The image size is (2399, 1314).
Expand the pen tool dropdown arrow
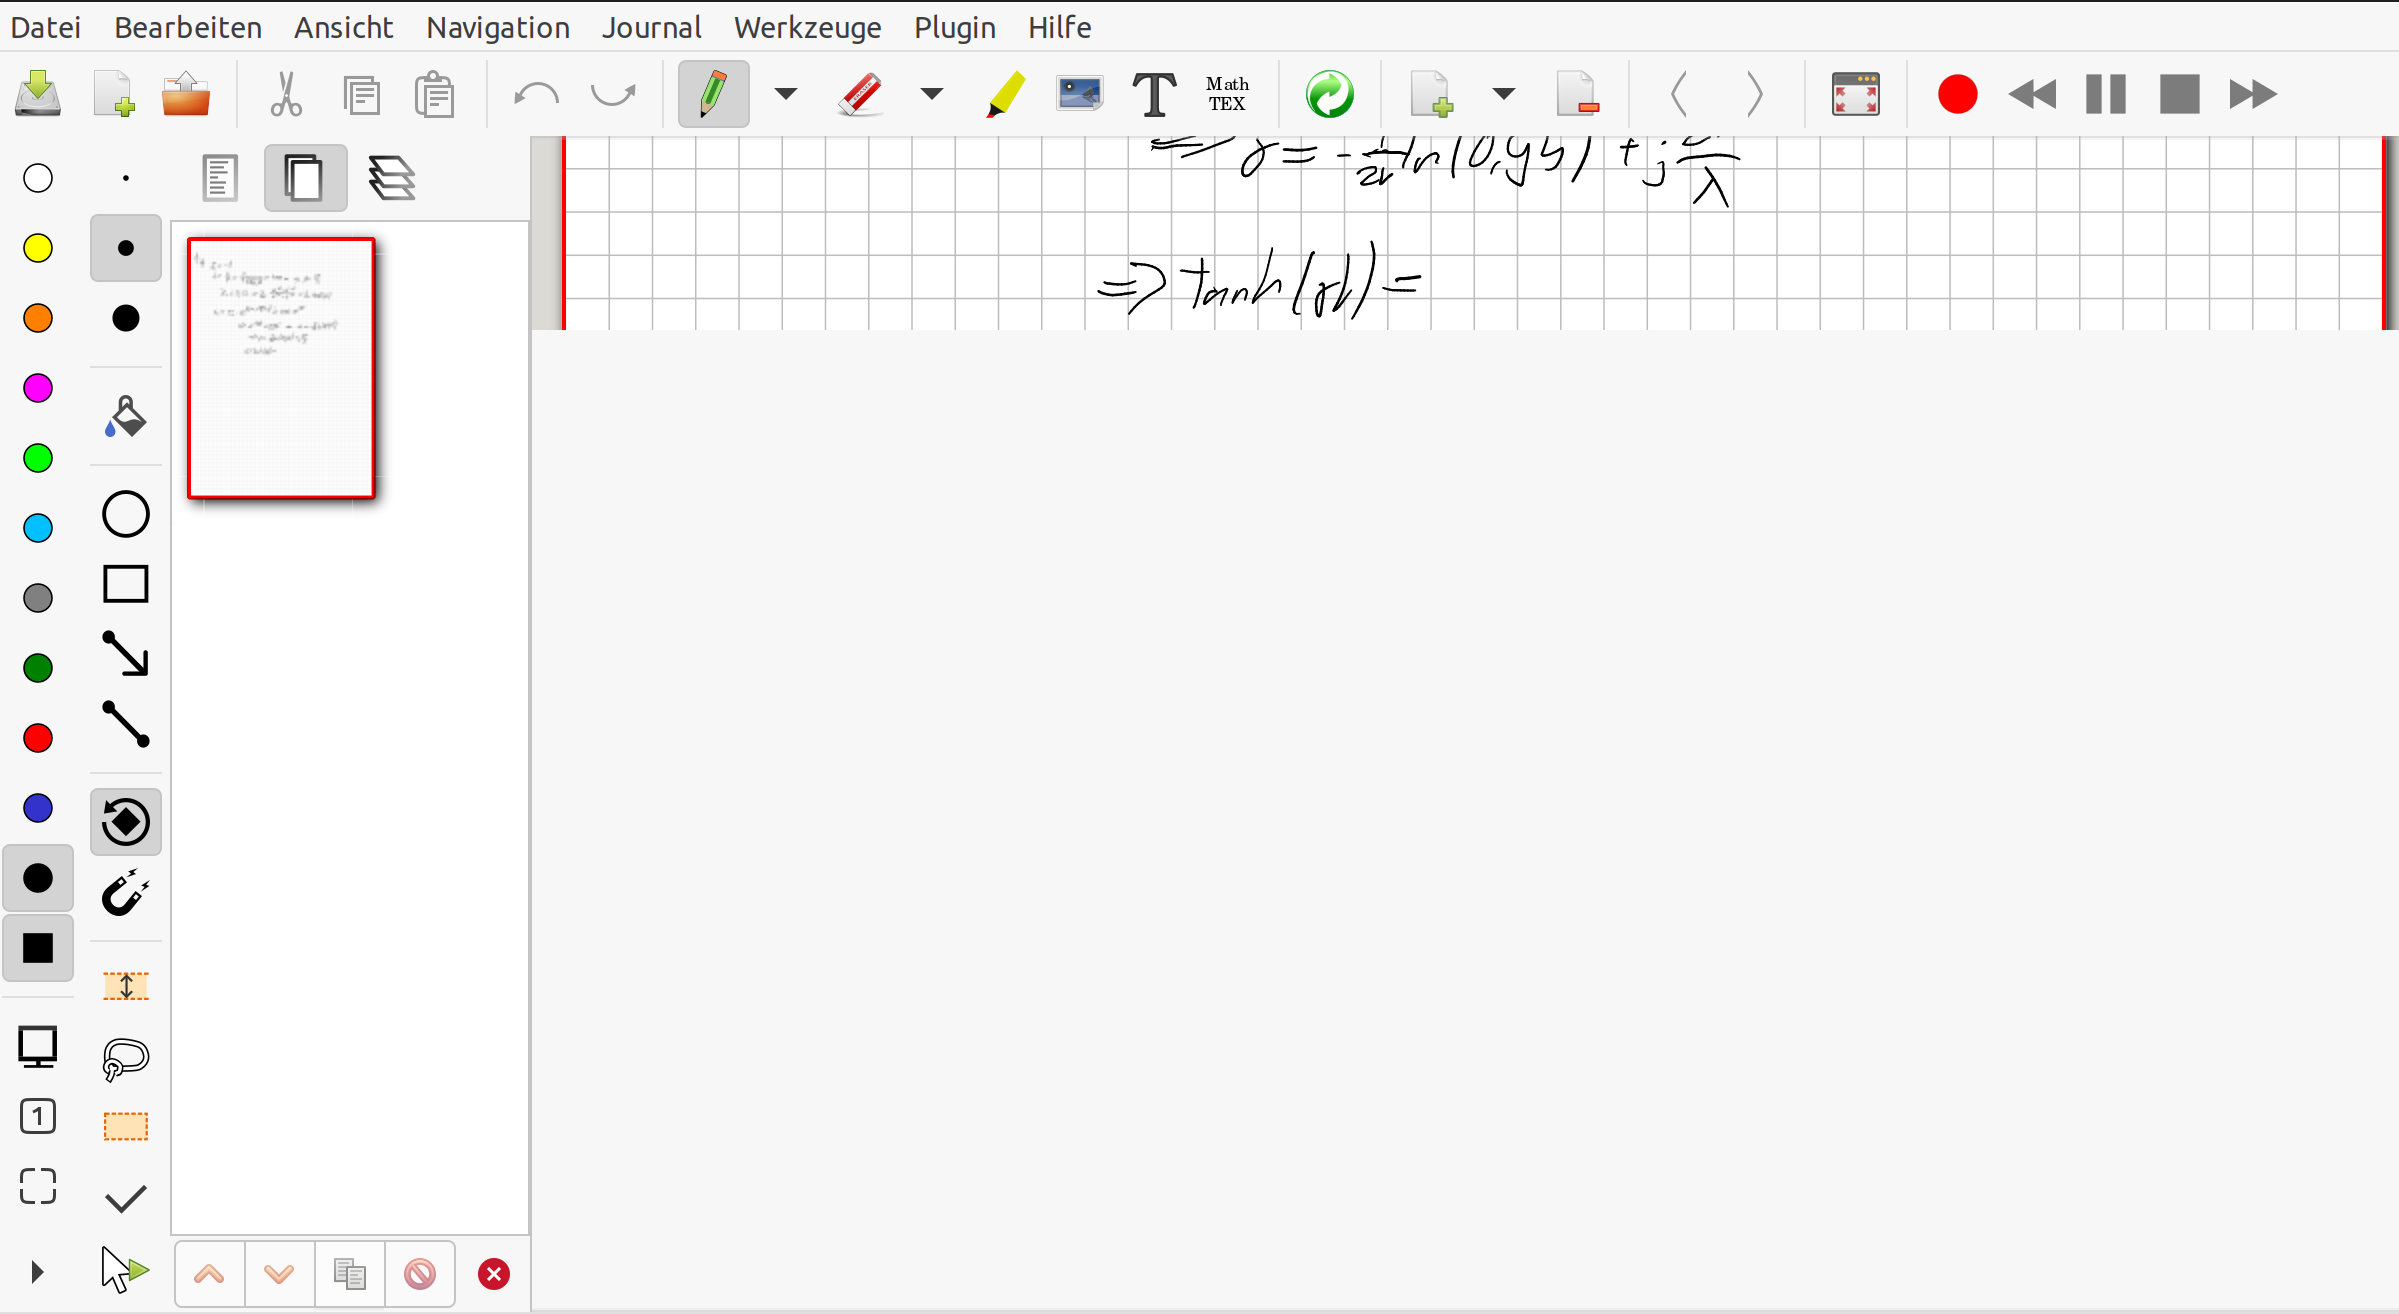(786, 95)
